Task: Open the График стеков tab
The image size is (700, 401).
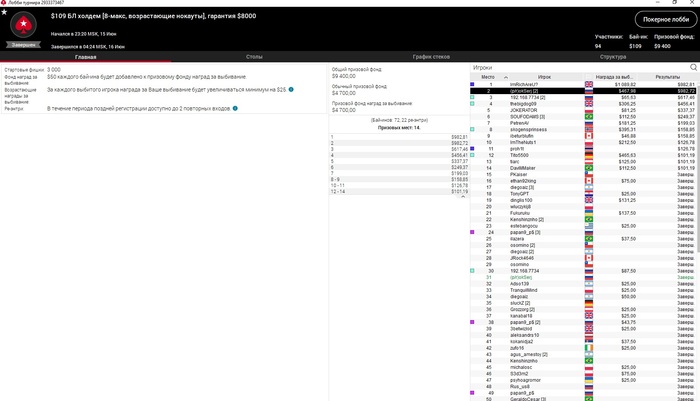Action: [x=431, y=57]
